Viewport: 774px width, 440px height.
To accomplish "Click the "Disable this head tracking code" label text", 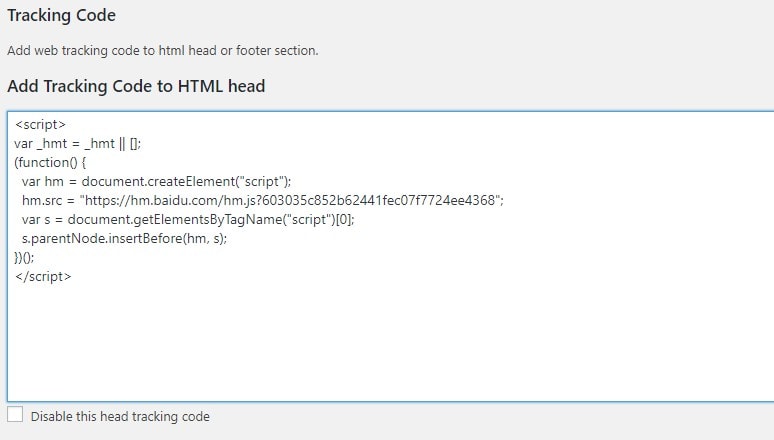I will coord(120,416).
